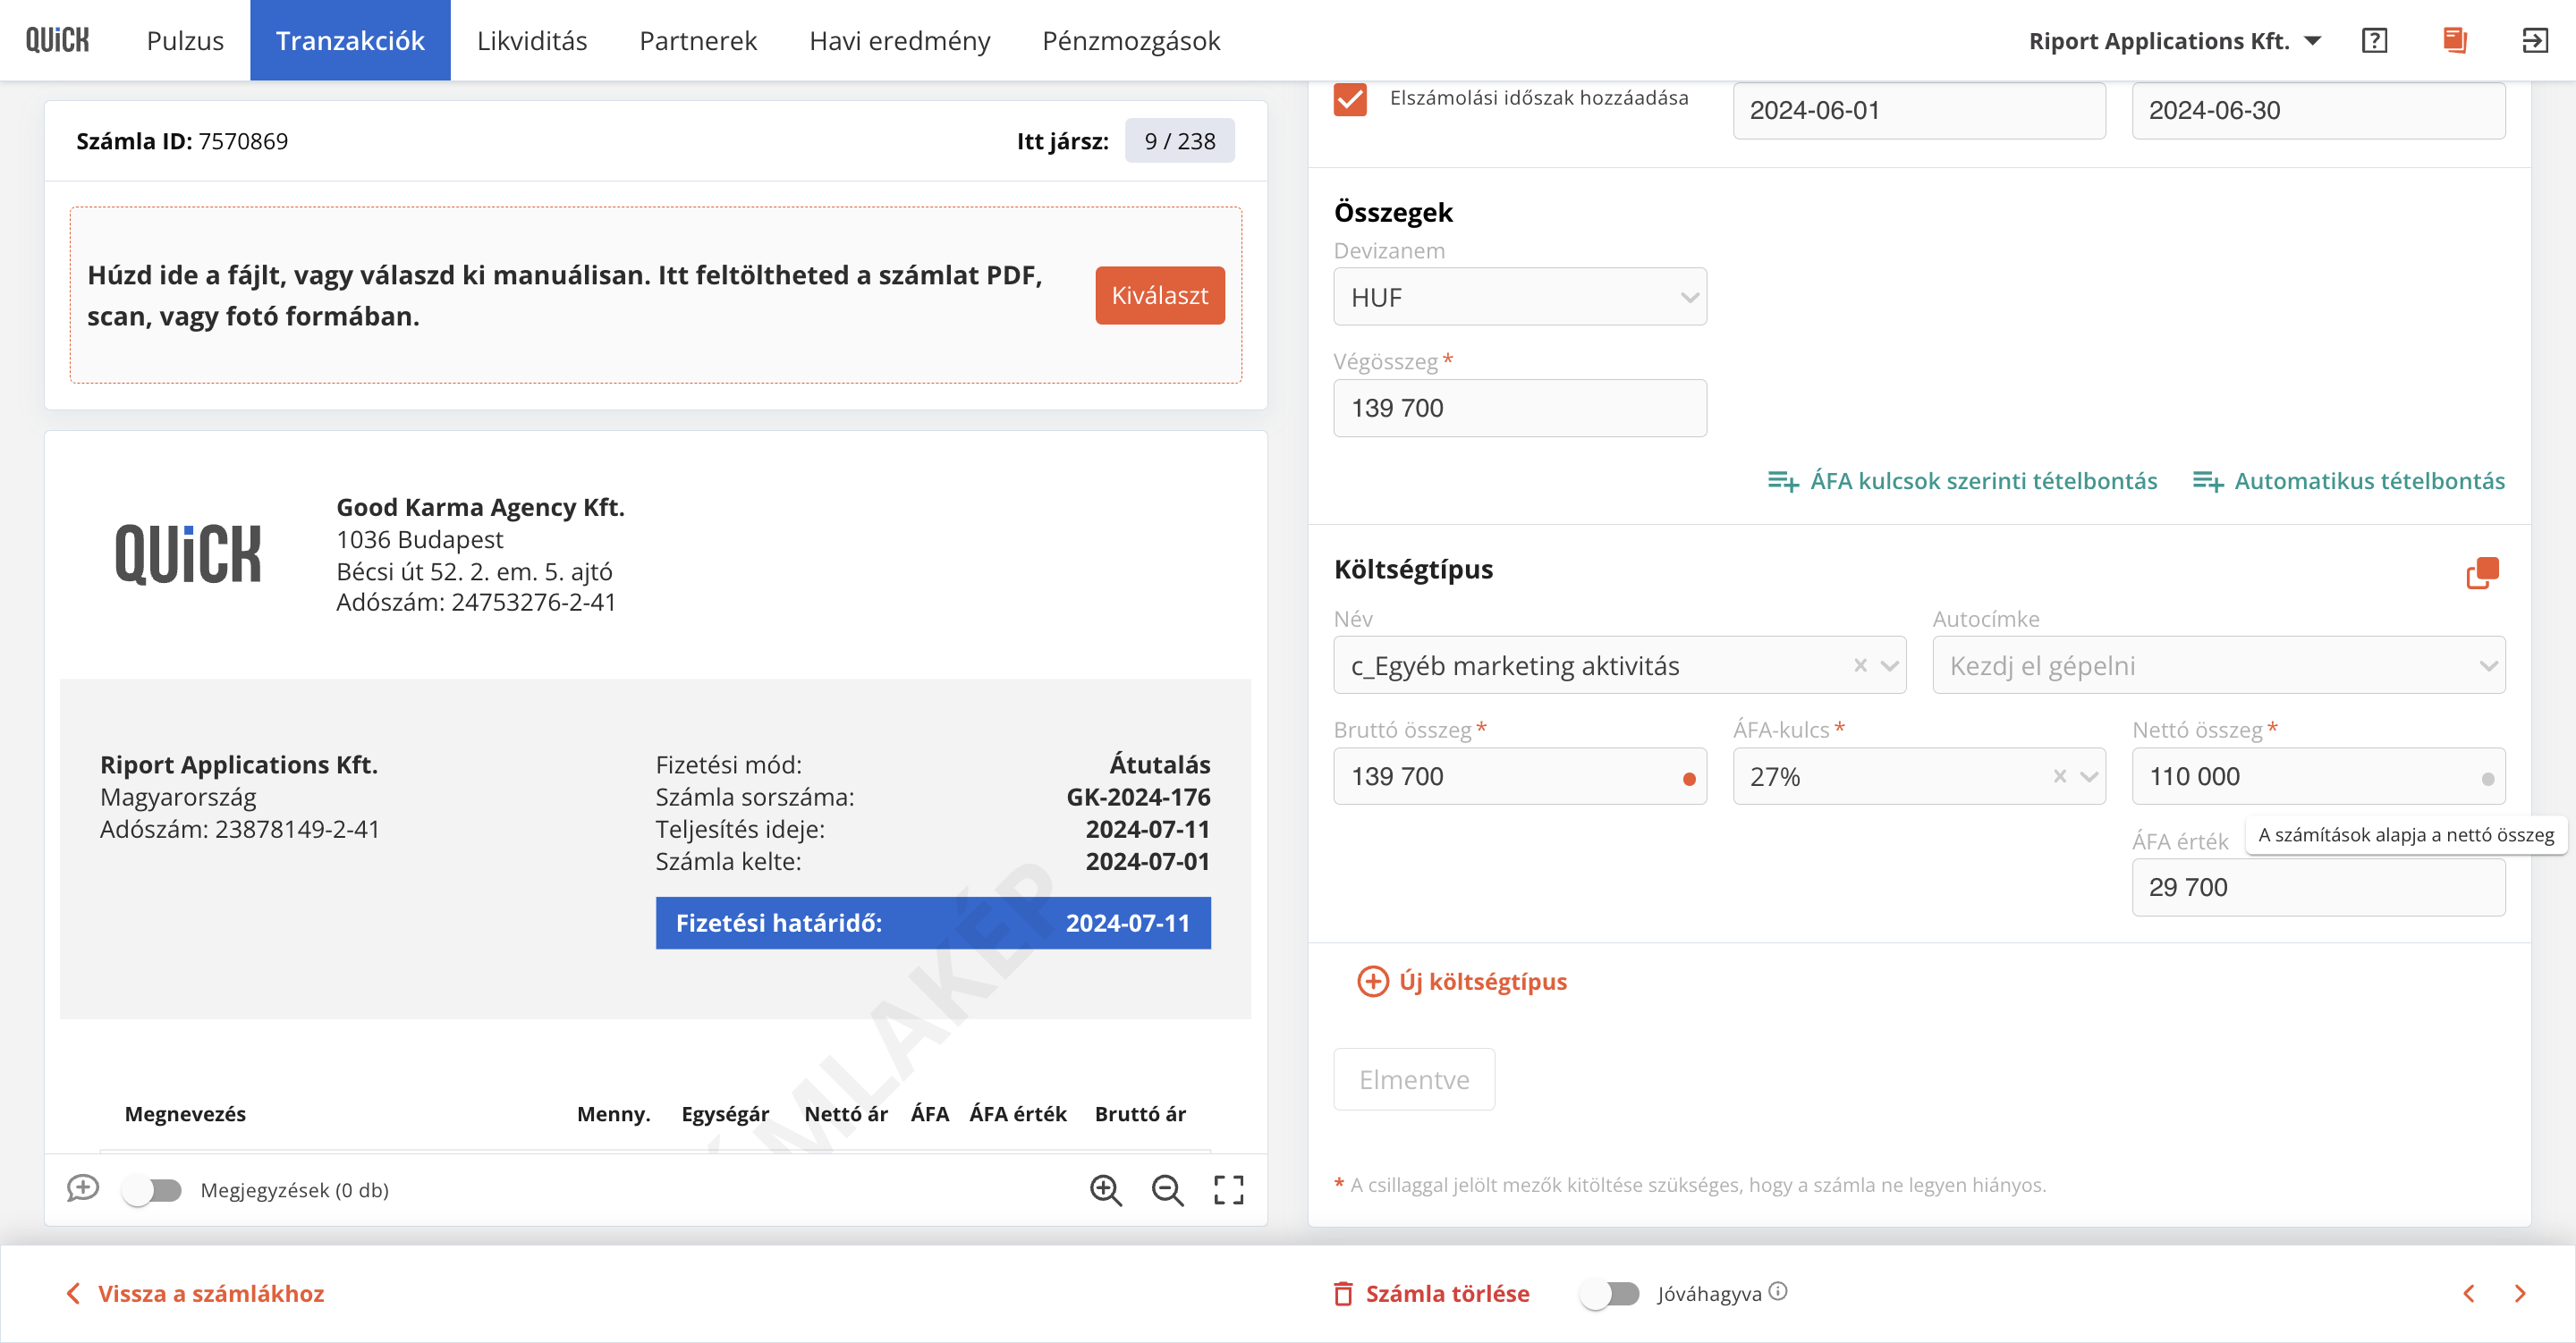Expand the ÁFA-kulcs dropdown arrow

coord(2089,776)
